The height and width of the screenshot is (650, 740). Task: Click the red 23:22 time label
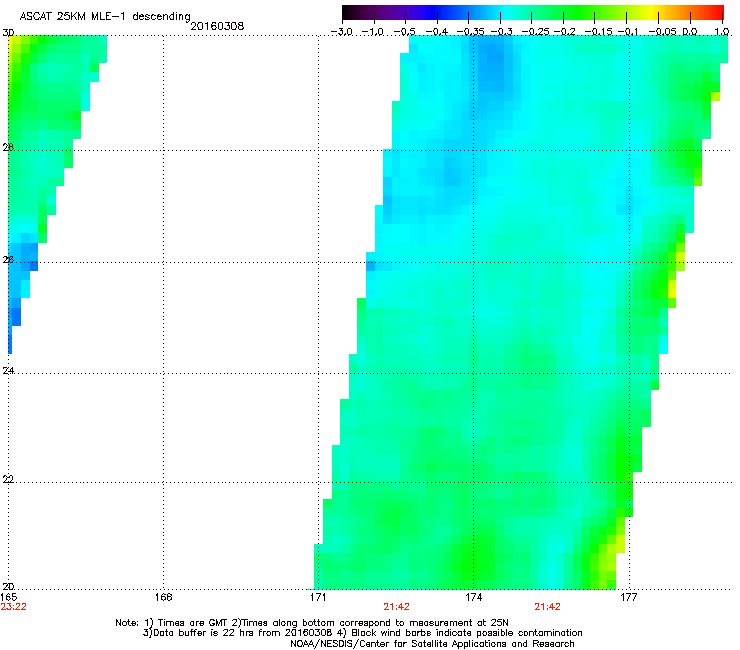pyautogui.click(x=14, y=607)
